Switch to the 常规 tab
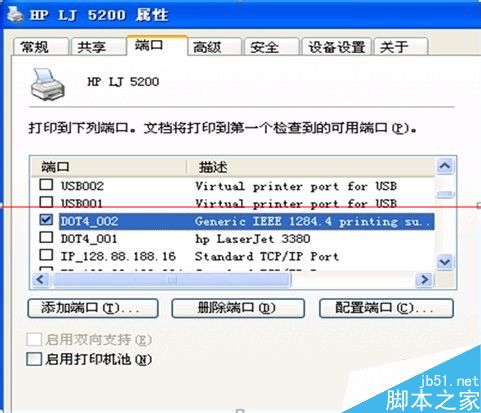This screenshot has height=413, width=481. [x=40, y=47]
